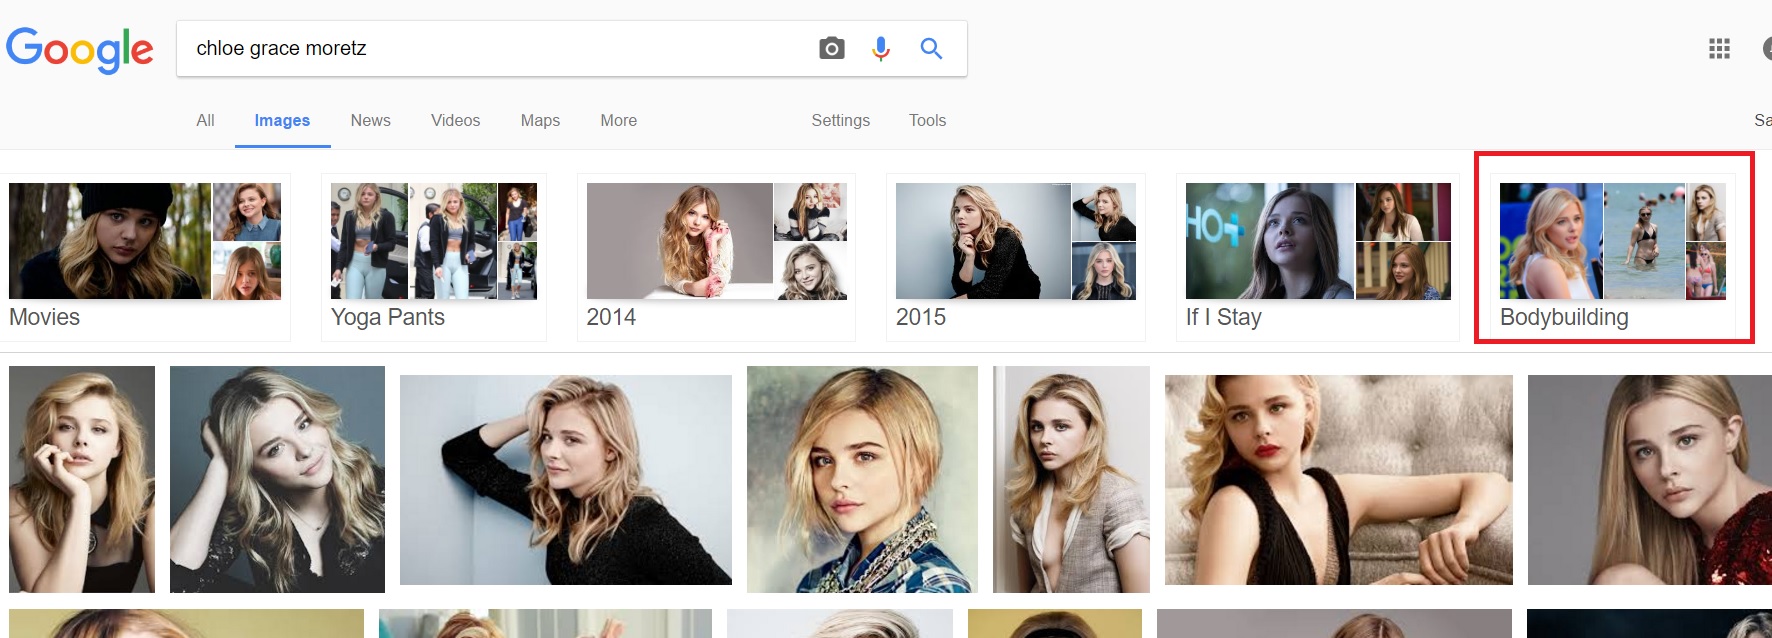Expand the More menu
This screenshot has height=638, width=1772.
[618, 120]
